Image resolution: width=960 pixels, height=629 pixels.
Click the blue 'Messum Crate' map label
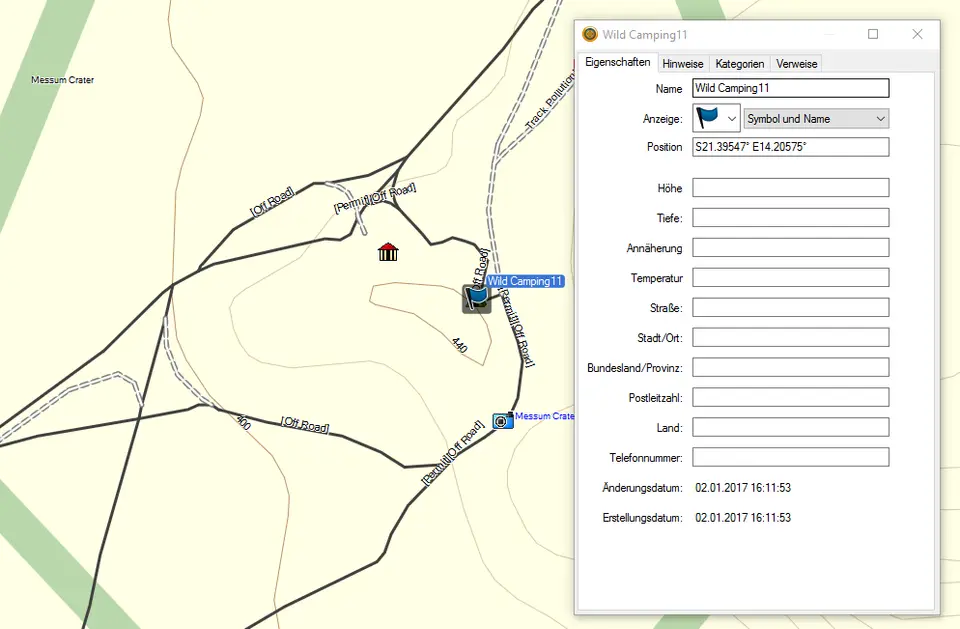[544, 416]
